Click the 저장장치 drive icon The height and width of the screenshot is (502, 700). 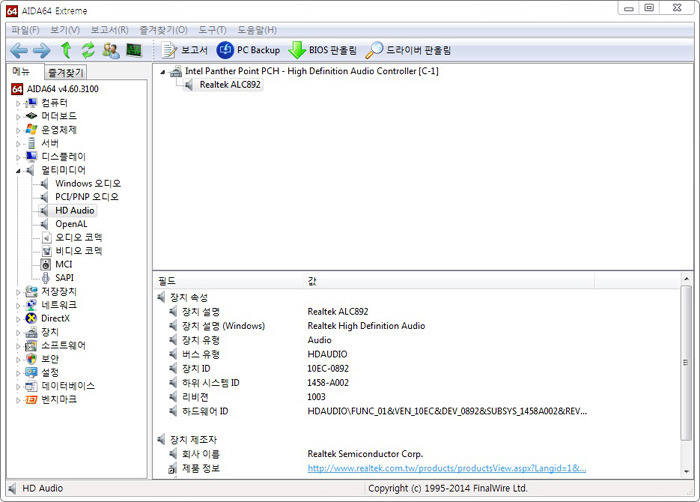coord(31,292)
